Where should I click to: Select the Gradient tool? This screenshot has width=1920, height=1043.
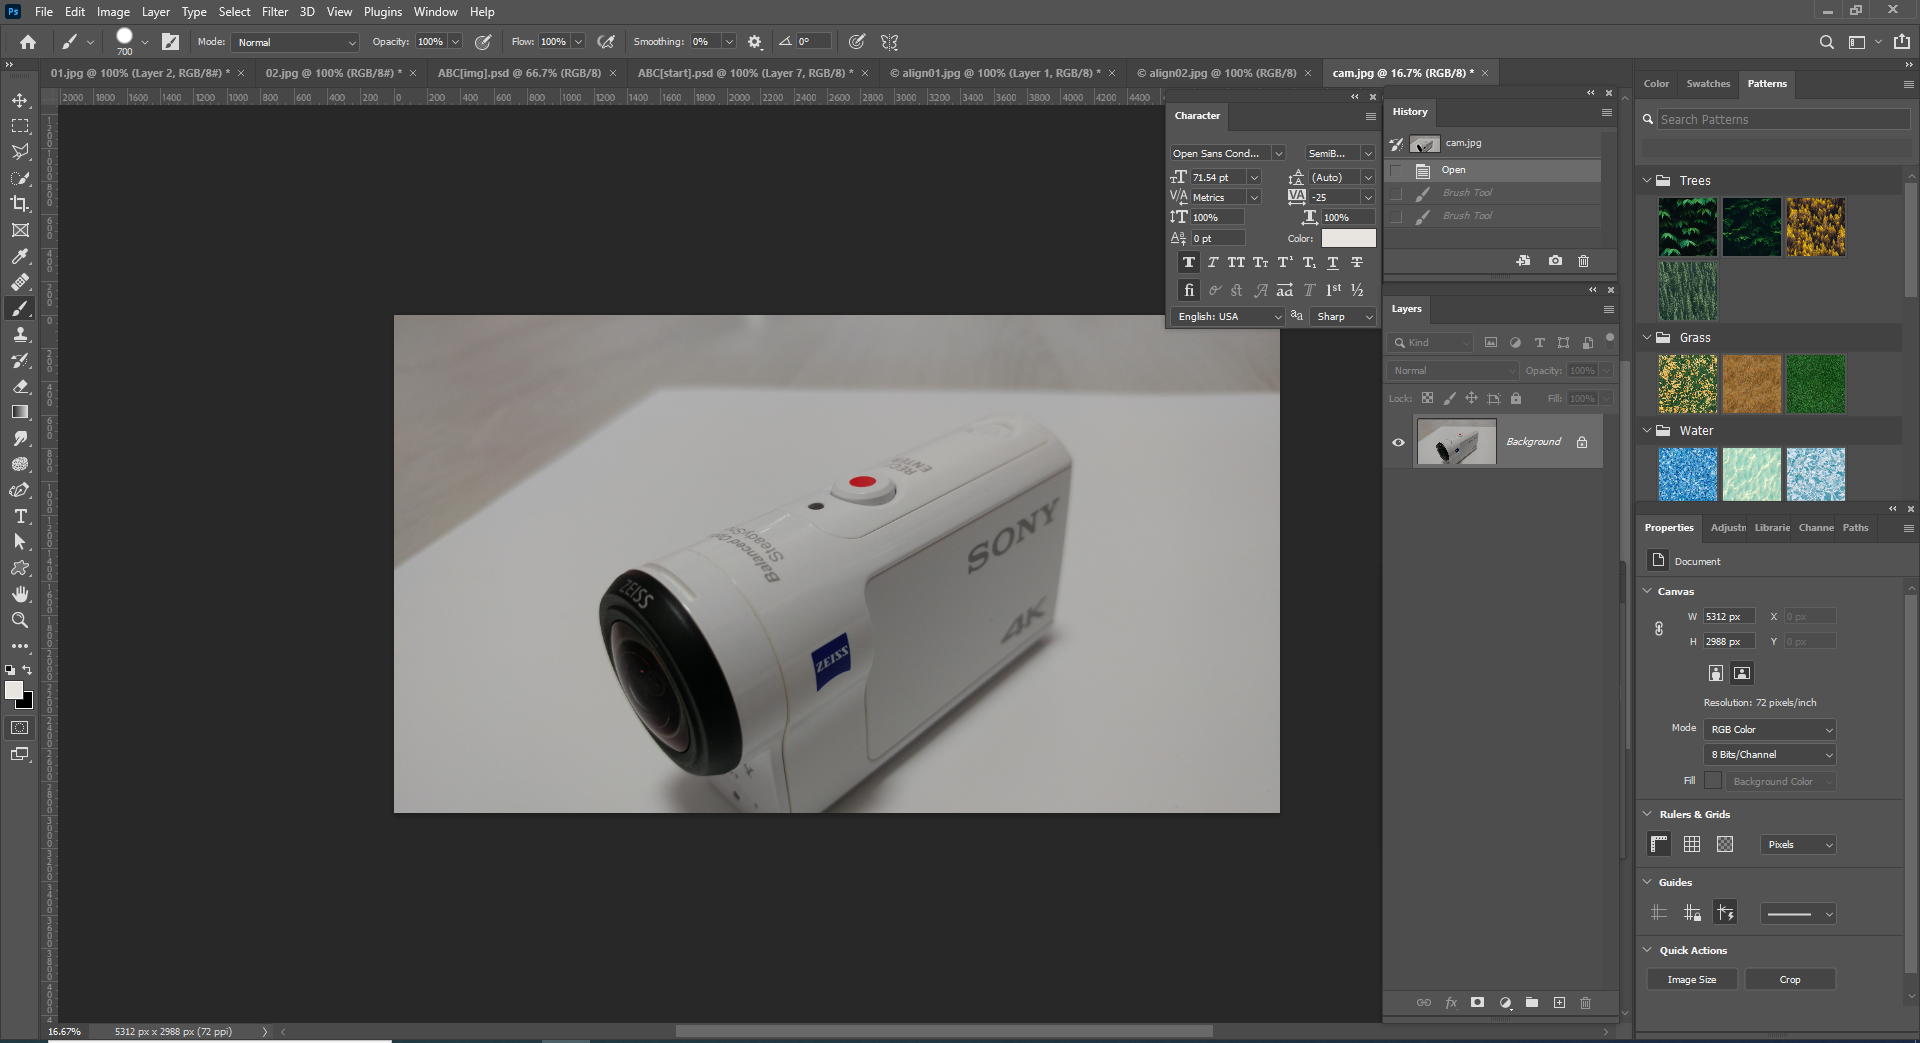20,412
